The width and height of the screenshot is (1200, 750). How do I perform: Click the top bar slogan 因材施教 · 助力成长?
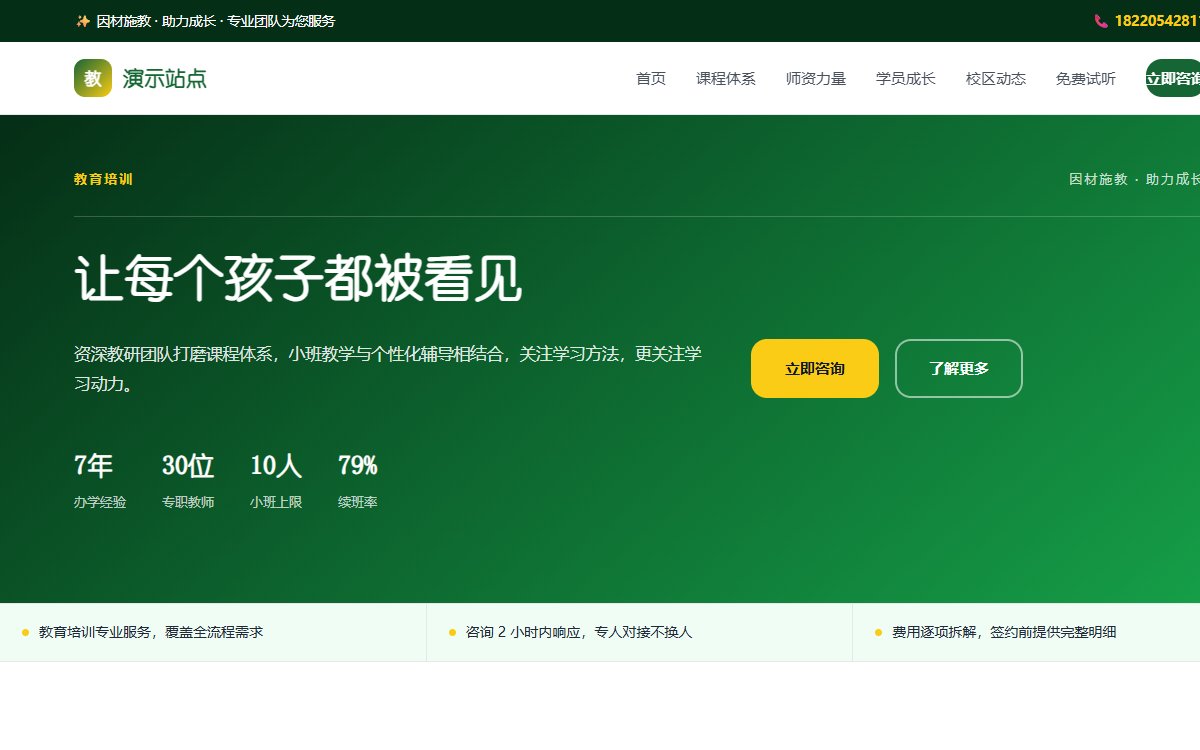tap(215, 21)
